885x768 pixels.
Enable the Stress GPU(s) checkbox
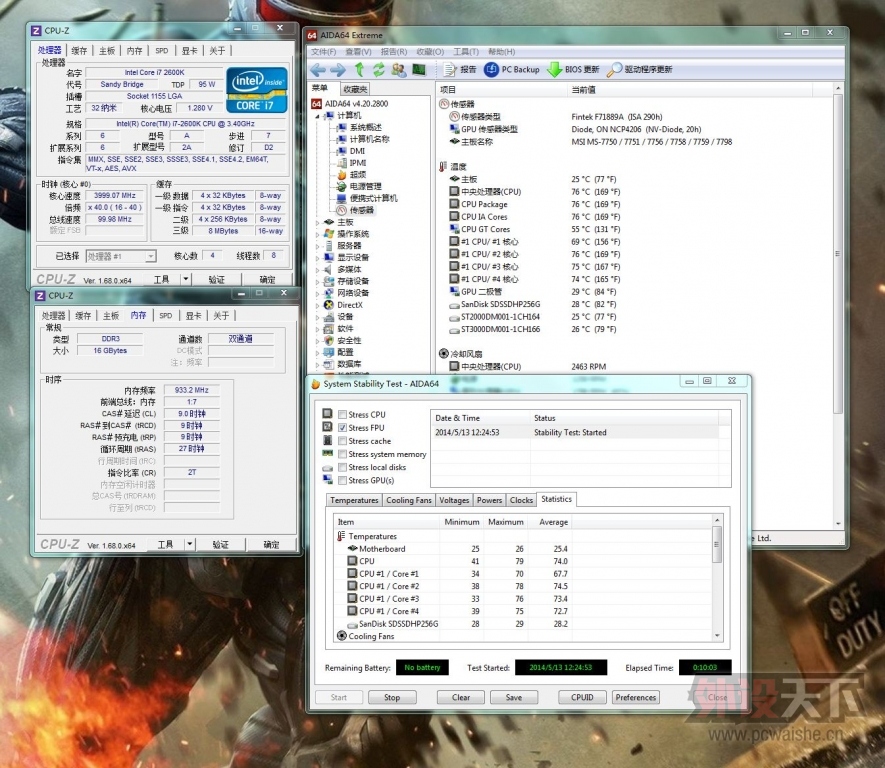pyautogui.click(x=342, y=481)
